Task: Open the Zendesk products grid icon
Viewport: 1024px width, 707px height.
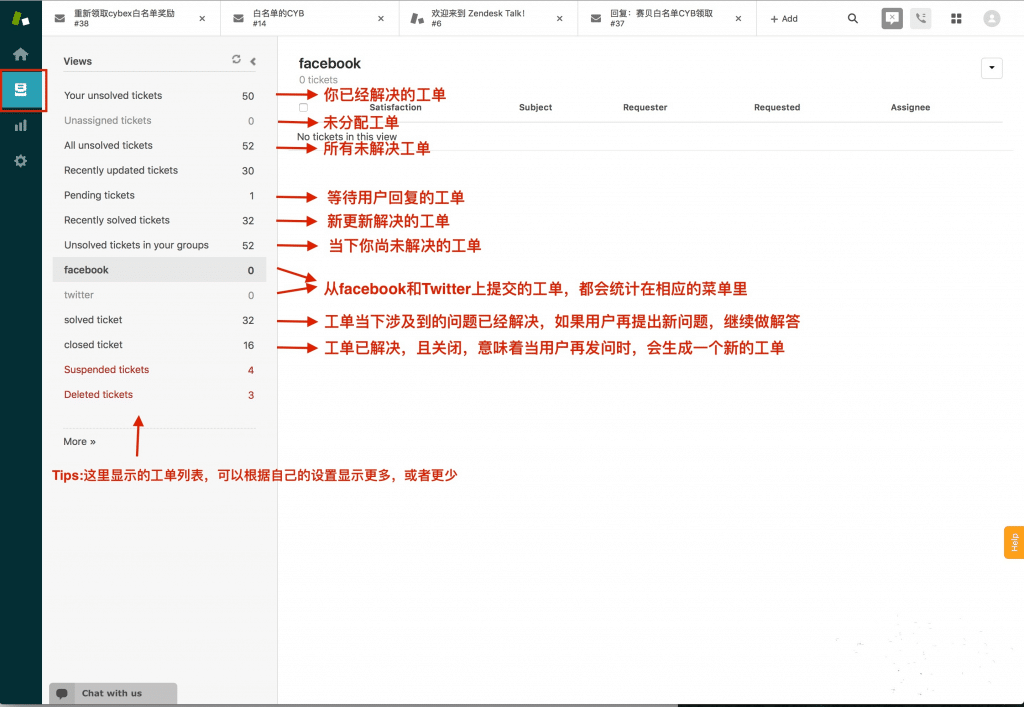Action: [x=956, y=18]
